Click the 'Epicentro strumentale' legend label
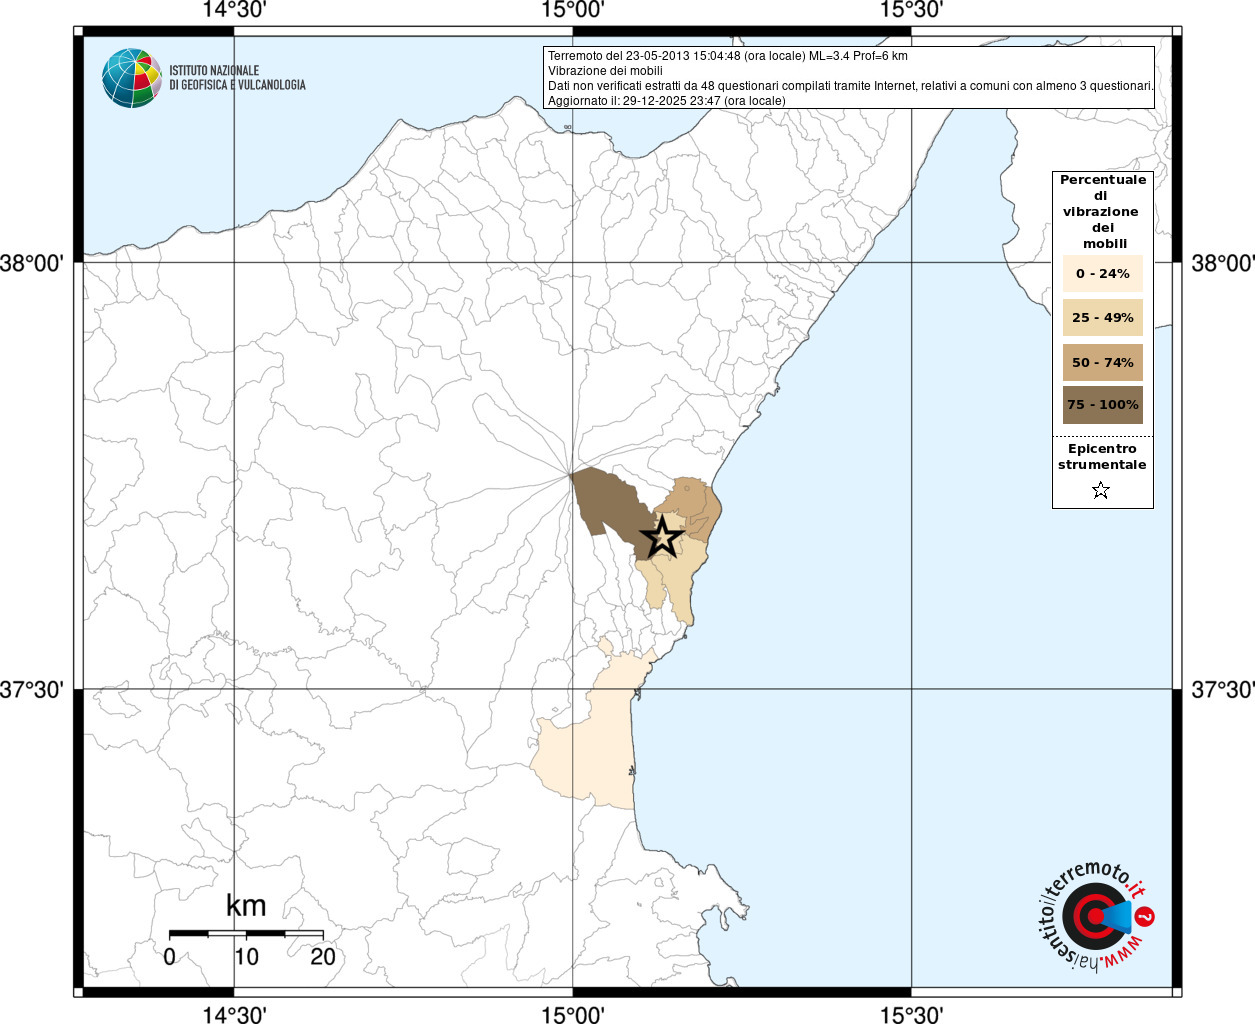 (1102, 457)
